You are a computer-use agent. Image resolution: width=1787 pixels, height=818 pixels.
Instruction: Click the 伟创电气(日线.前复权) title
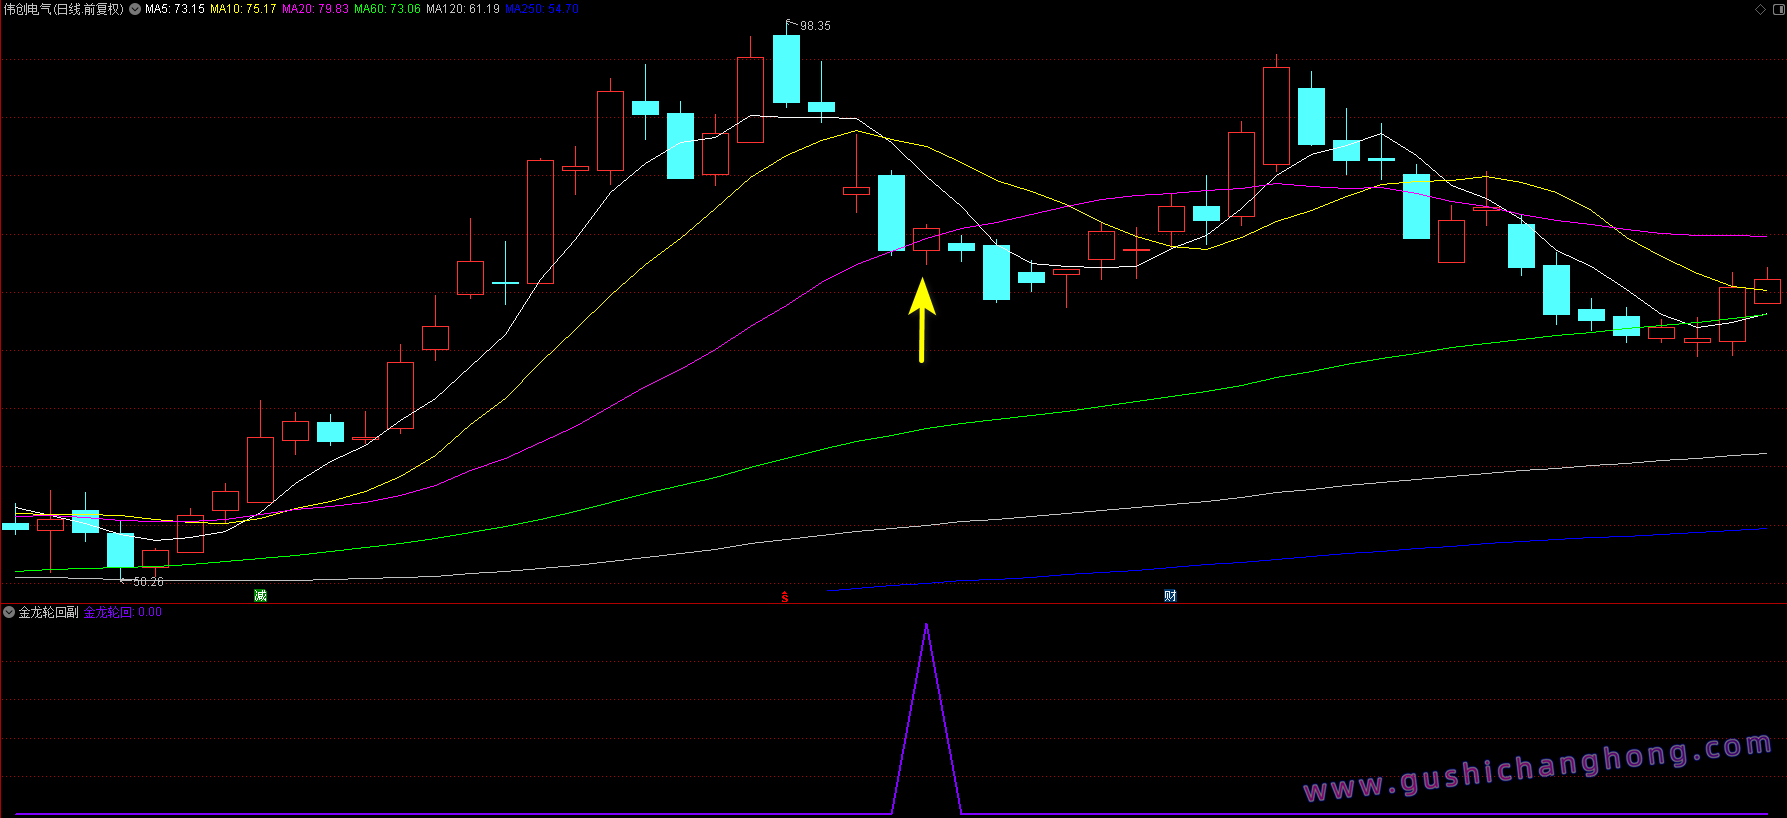[63, 9]
